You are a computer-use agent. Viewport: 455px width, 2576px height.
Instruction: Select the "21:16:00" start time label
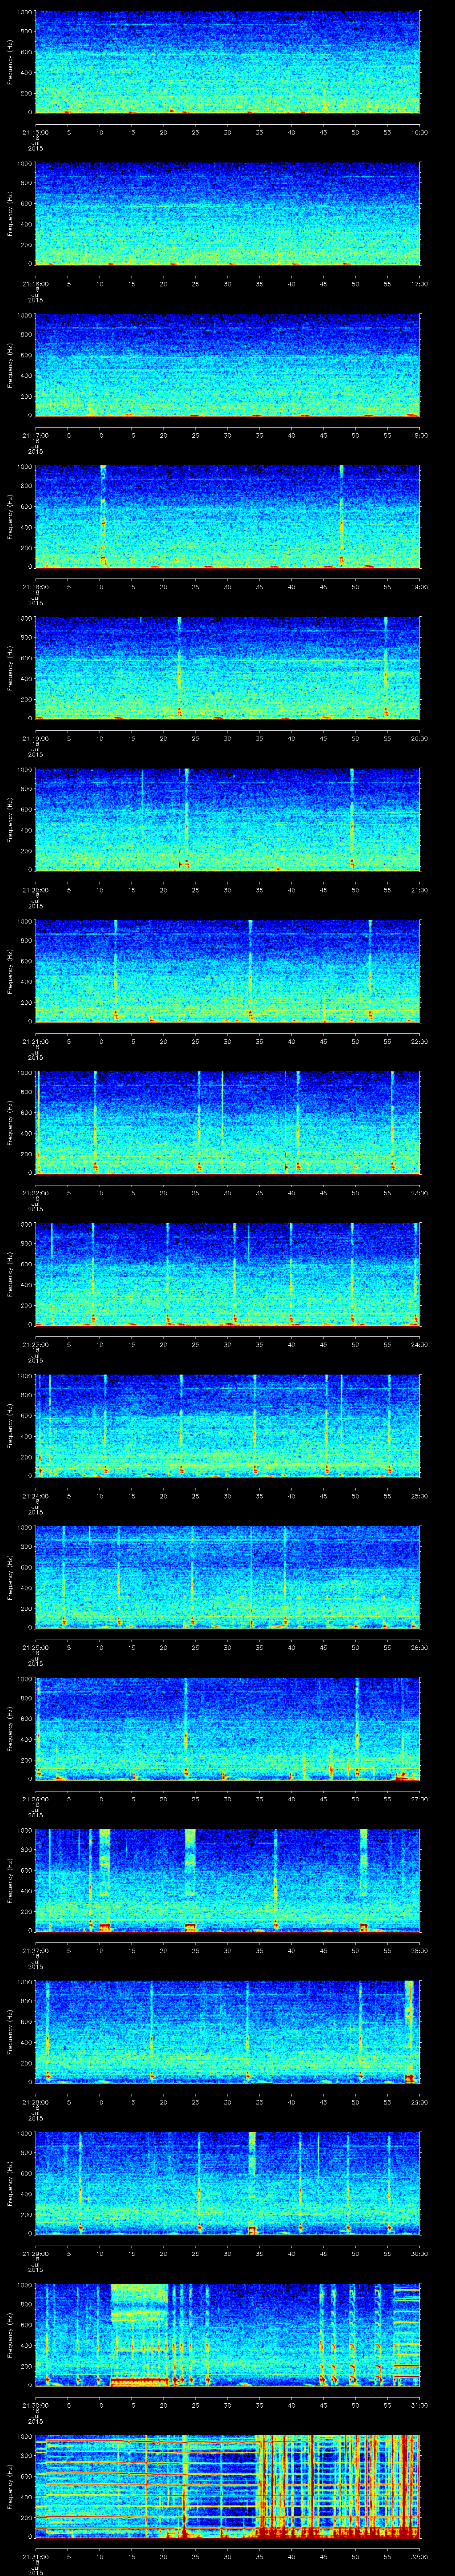pos(35,284)
